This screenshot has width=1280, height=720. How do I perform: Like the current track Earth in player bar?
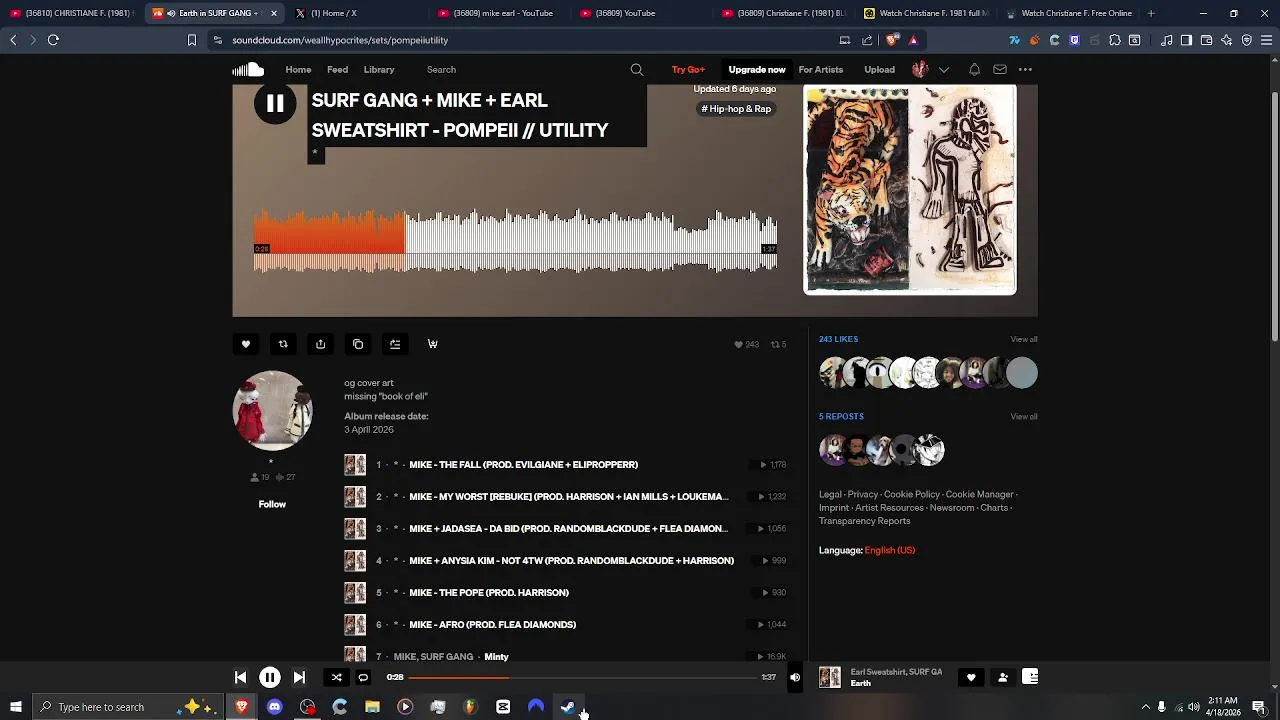point(970,677)
